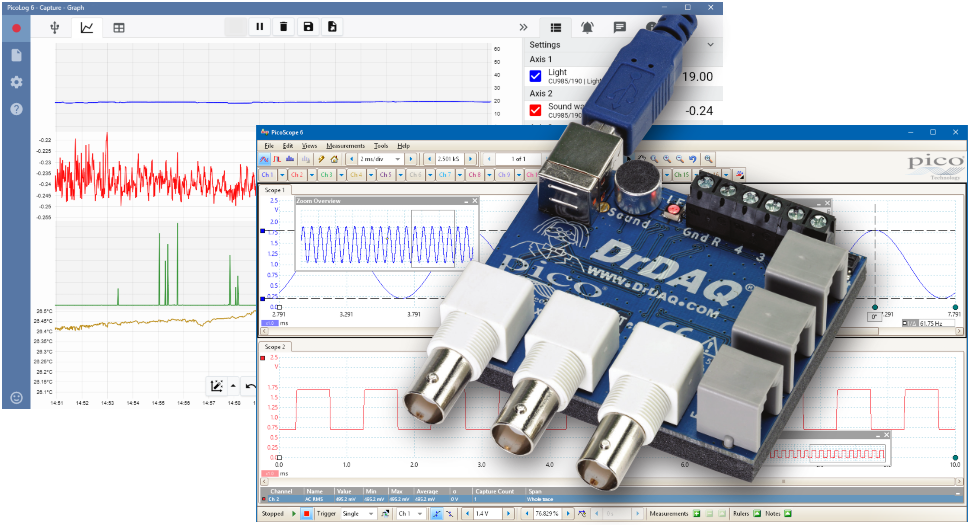Viewport: 970px width, 525px height.
Task: Uncheck the Sound channel checkbox
Action: pos(536,110)
